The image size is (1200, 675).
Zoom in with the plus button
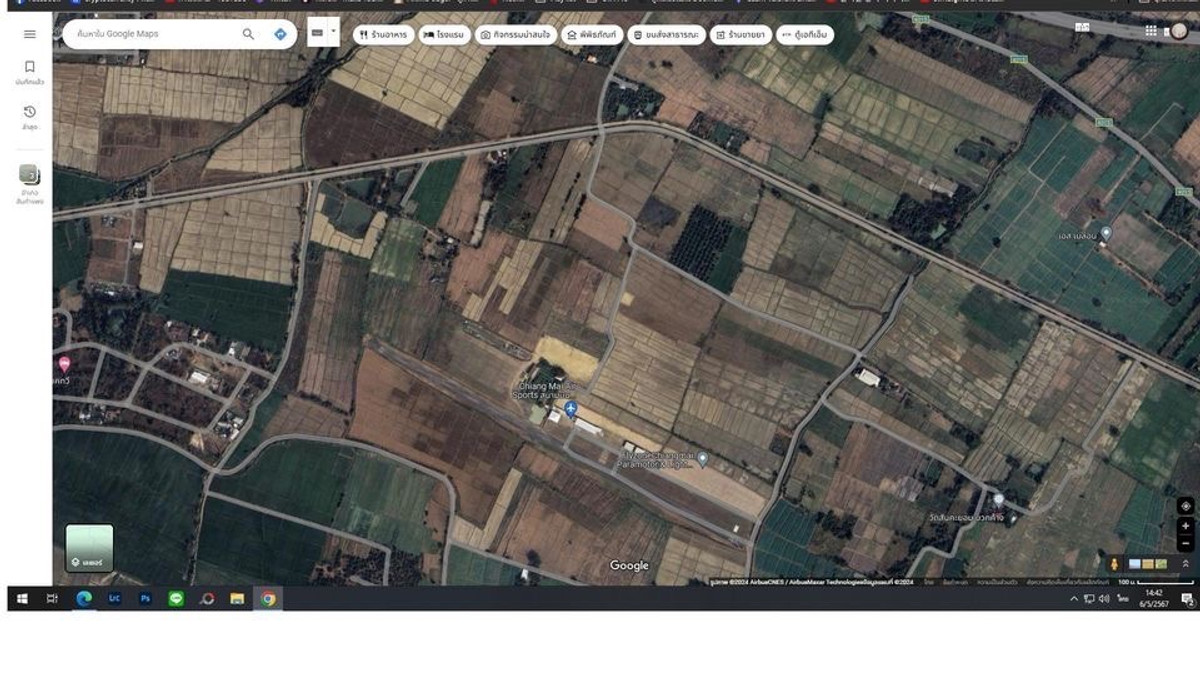point(1186,526)
